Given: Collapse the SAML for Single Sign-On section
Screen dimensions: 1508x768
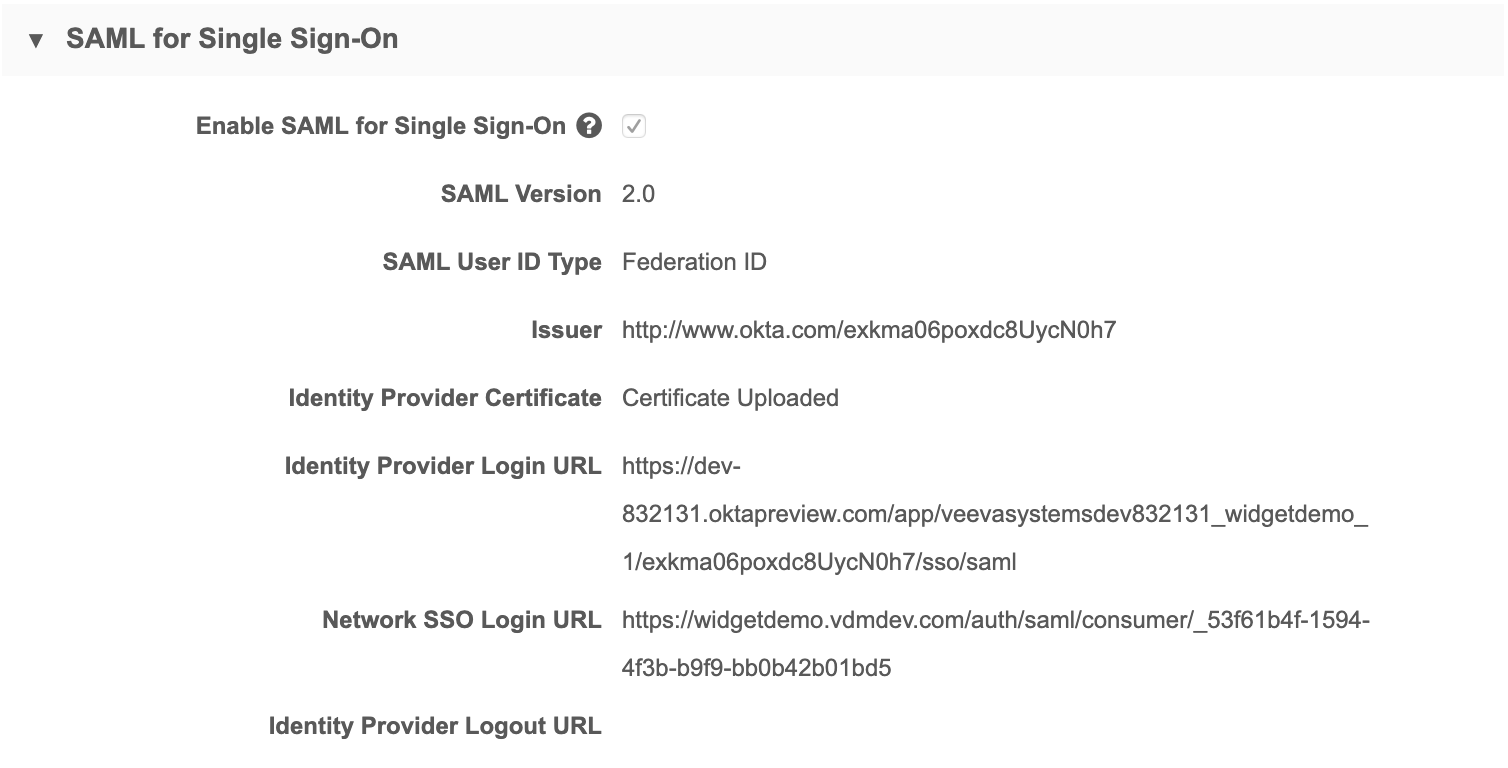Looking at the screenshot, I should click(x=37, y=41).
